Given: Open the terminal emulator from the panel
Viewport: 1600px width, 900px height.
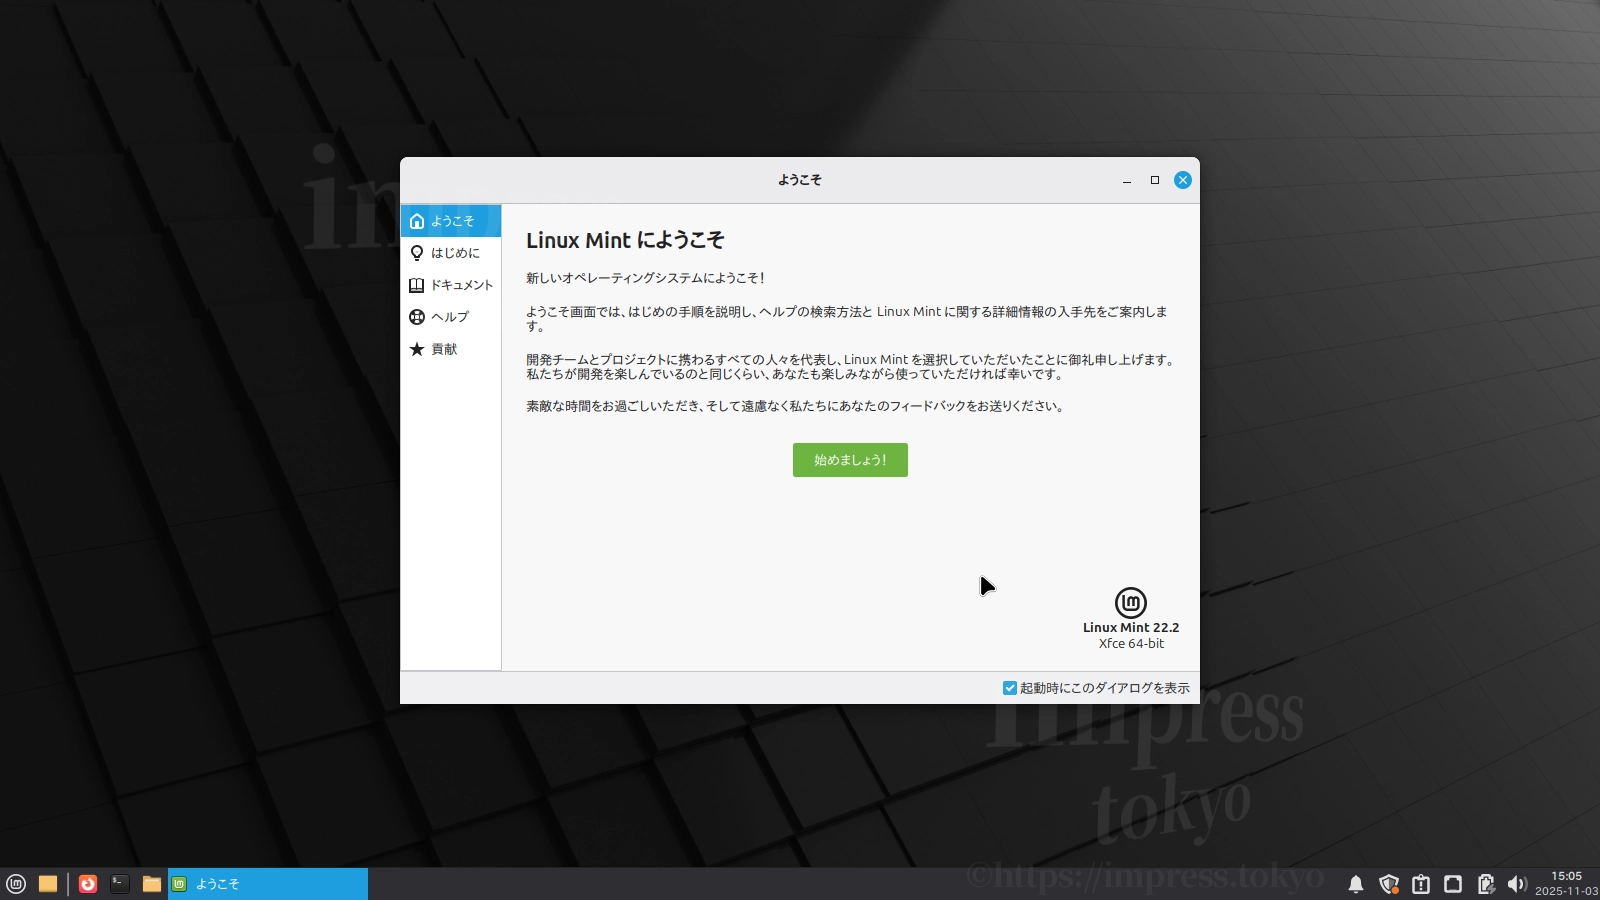Looking at the screenshot, I should point(120,884).
